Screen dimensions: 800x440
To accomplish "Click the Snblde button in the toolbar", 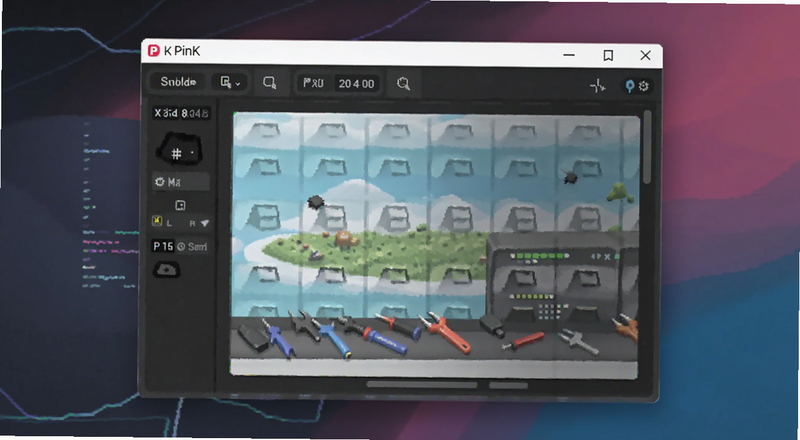I will point(178,82).
